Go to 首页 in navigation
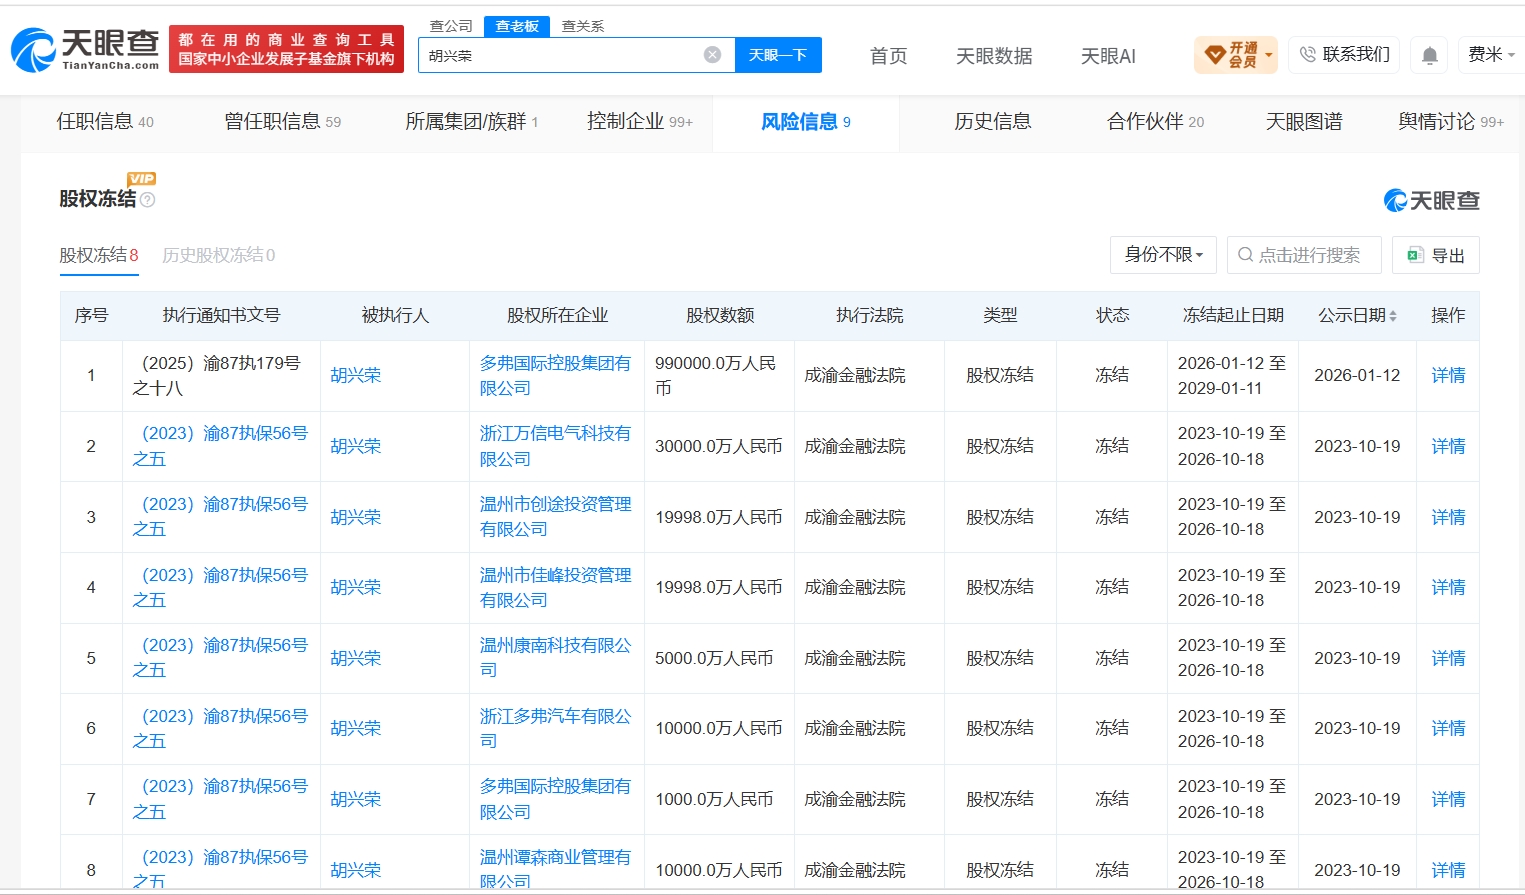This screenshot has height=895, width=1525. [889, 56]
